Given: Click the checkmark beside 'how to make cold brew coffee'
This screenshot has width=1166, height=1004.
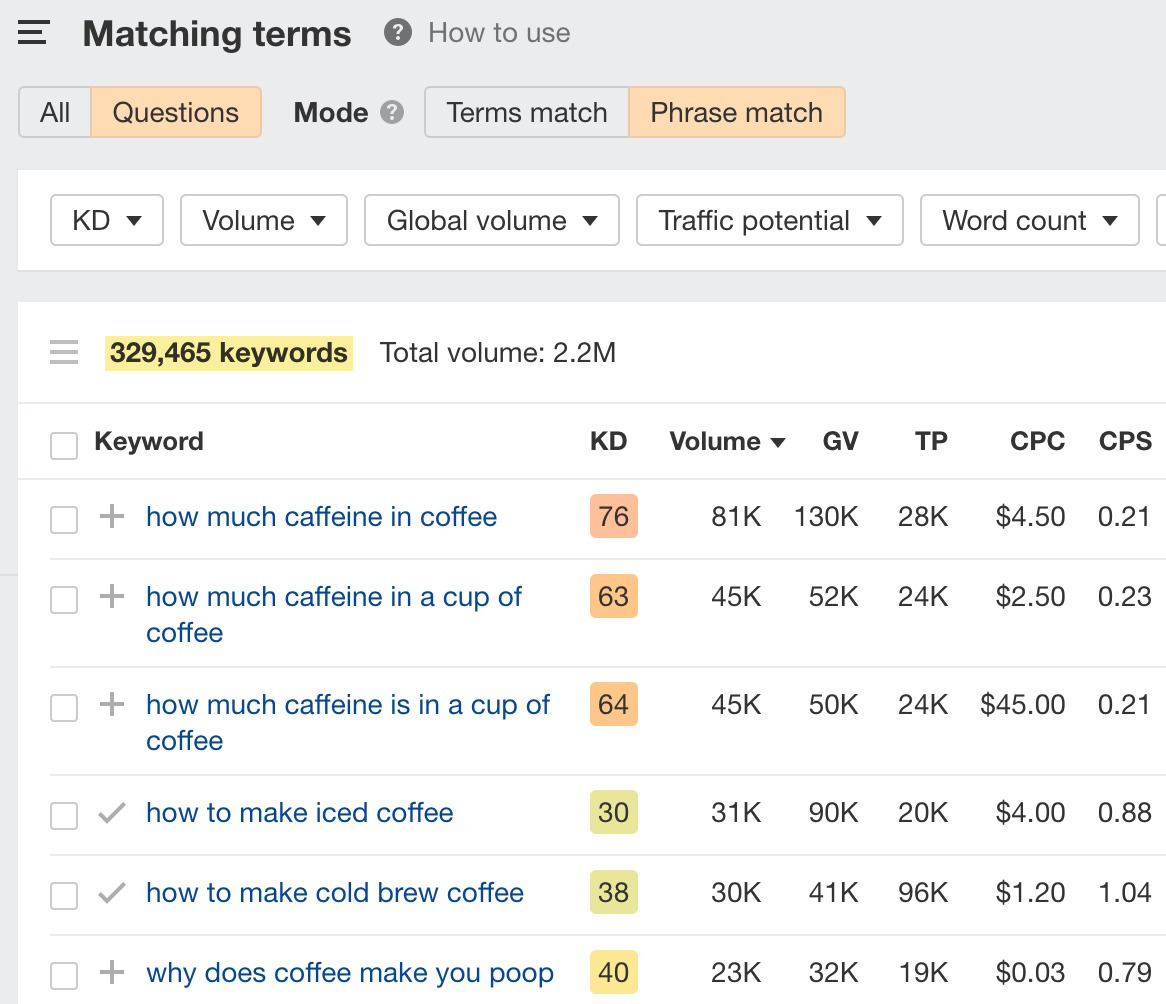Looking at the screenshot, I should 111,893.
